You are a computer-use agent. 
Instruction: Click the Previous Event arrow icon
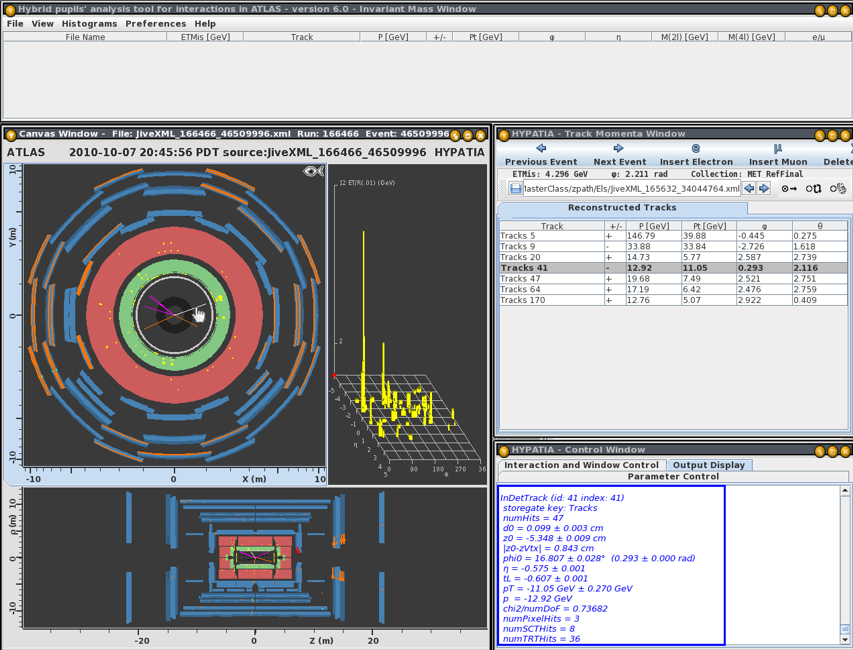pyautogui.click(x=541, y=149)
